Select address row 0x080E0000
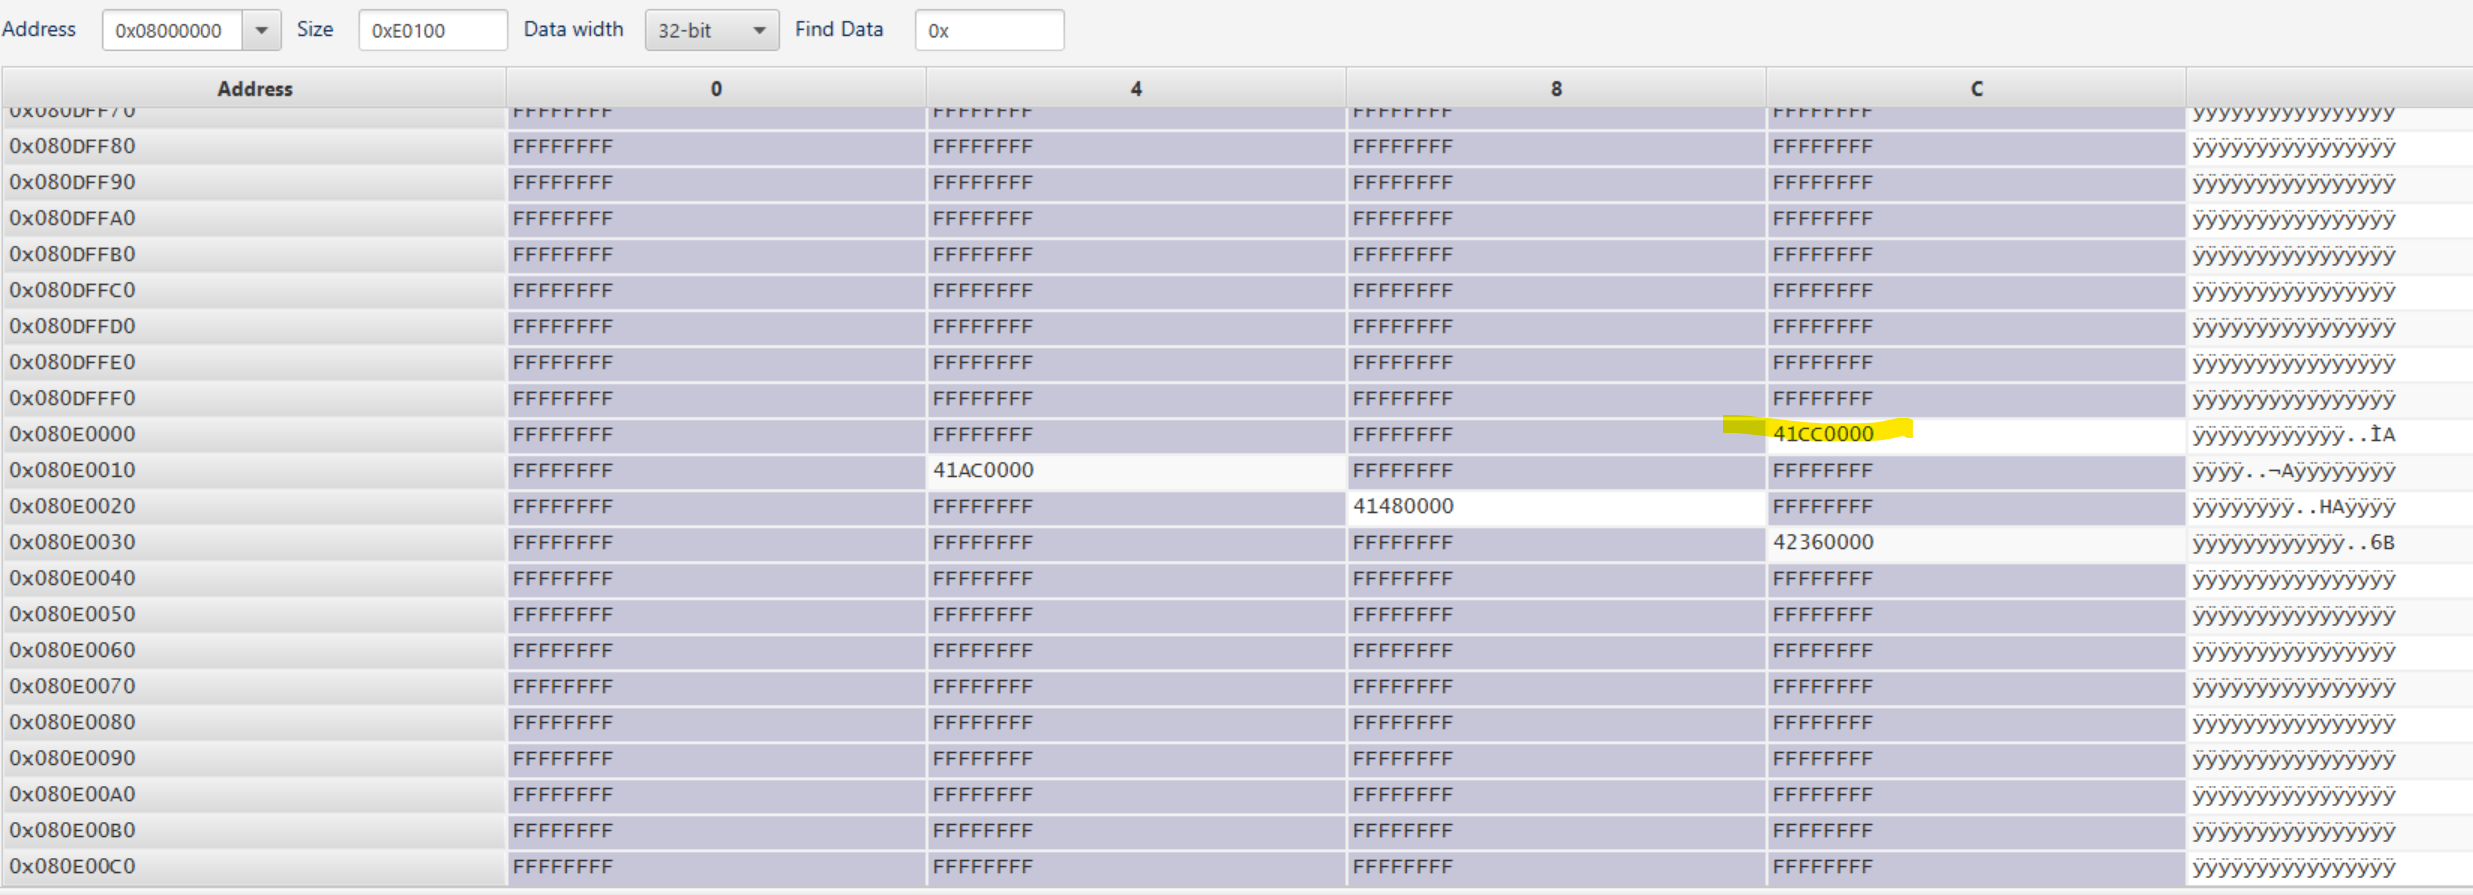The width and height of the screenshot is (2473, 895). click(254, 434)
